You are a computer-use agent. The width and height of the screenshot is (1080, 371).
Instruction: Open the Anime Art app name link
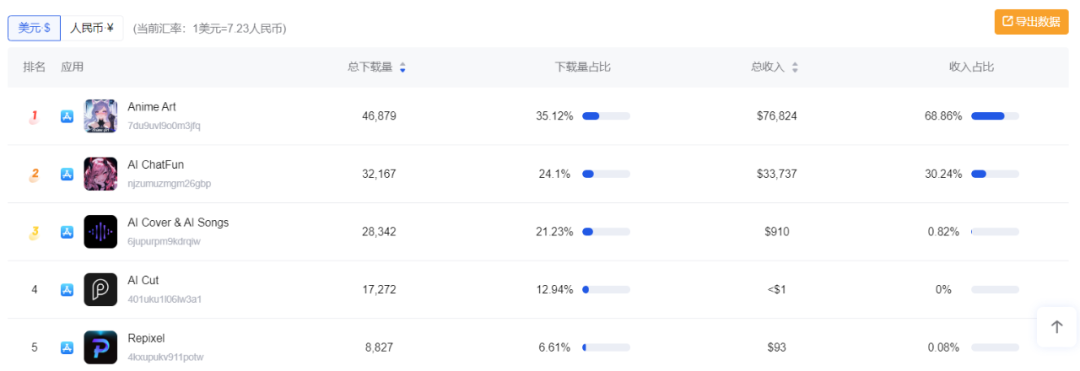(152, 107)
